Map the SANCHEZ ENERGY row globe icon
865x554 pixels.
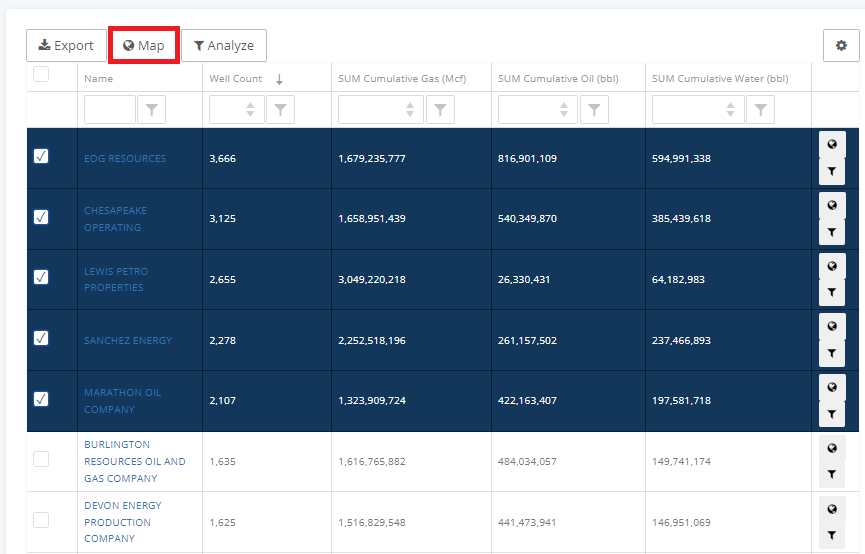(832, 326)
